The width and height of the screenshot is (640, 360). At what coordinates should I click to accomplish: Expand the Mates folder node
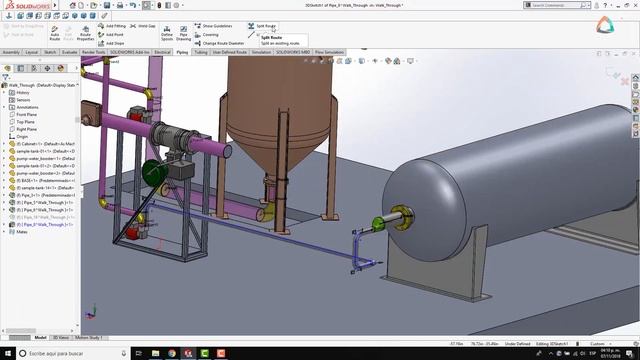(4, 232)
